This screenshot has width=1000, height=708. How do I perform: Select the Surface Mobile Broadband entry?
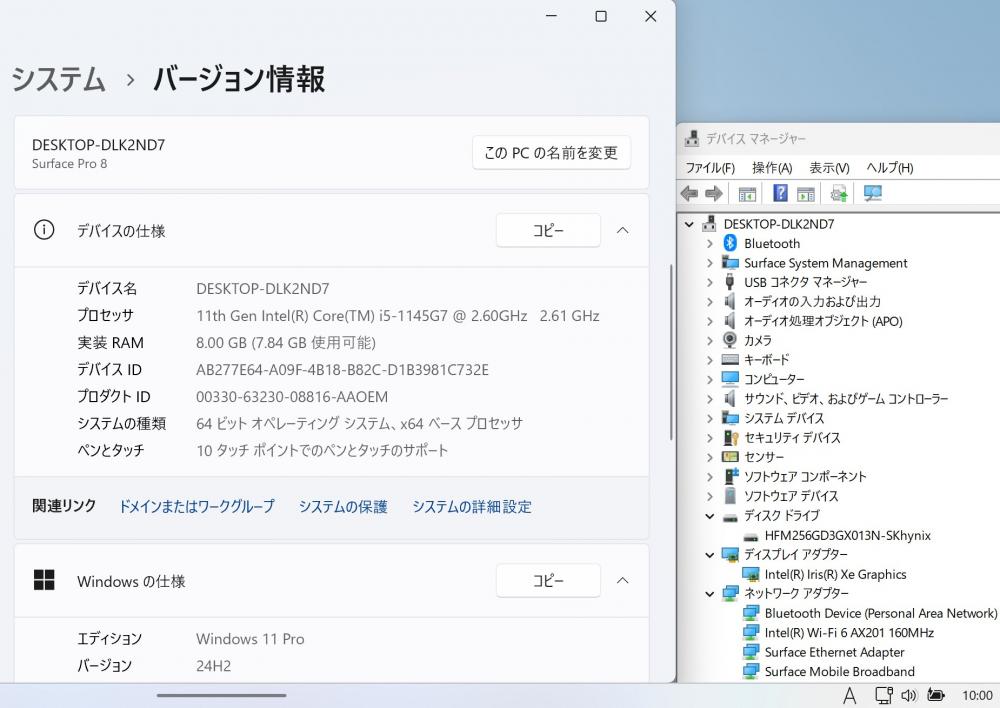pos(839,671)
